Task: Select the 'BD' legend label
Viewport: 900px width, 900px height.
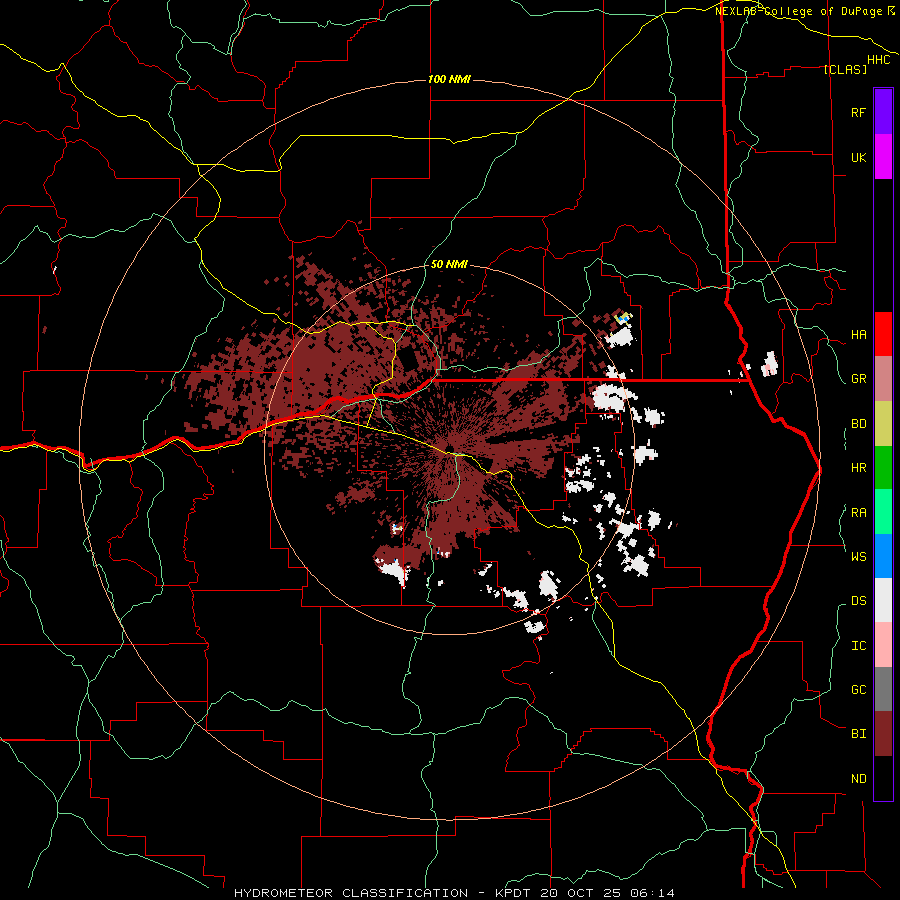Action: (x=858, y=424)
